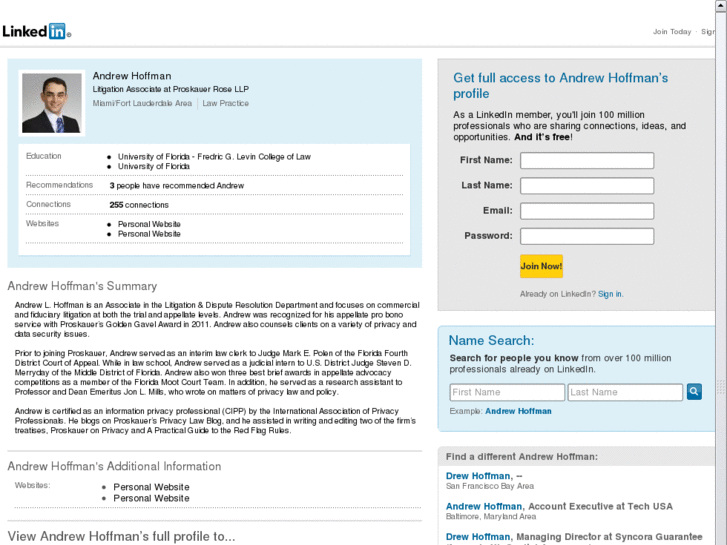Focus the Password field
This screenshot has width=727, height=545.
(587, 236)
